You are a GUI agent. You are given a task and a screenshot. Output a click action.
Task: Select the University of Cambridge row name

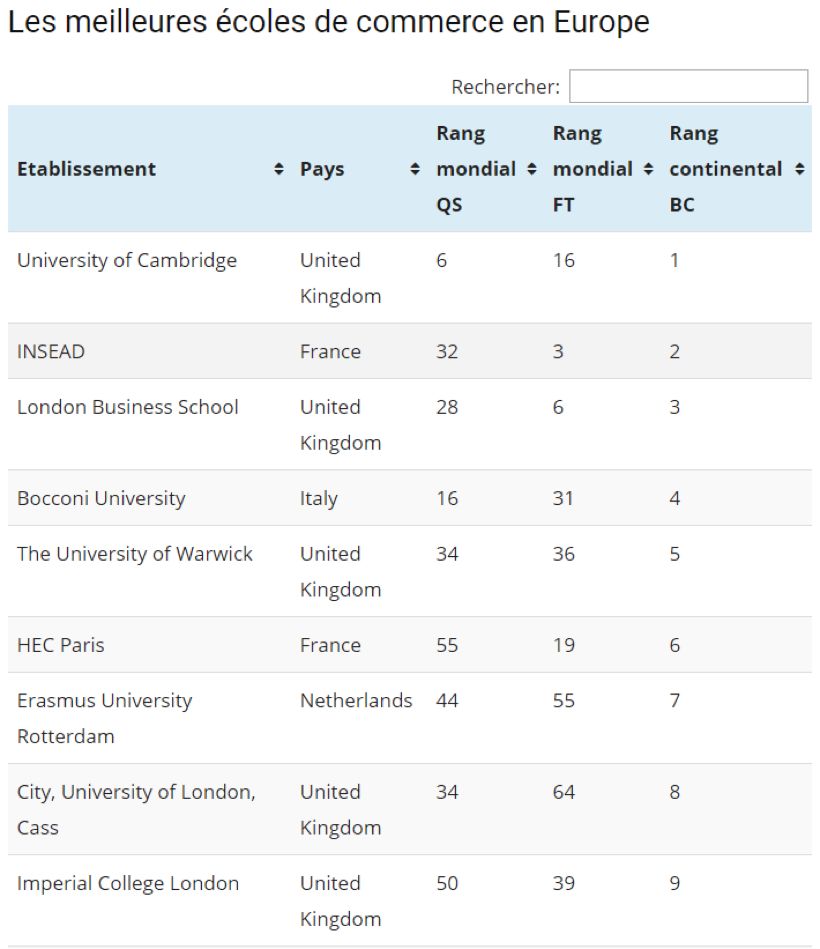click(x=127, y=260)
